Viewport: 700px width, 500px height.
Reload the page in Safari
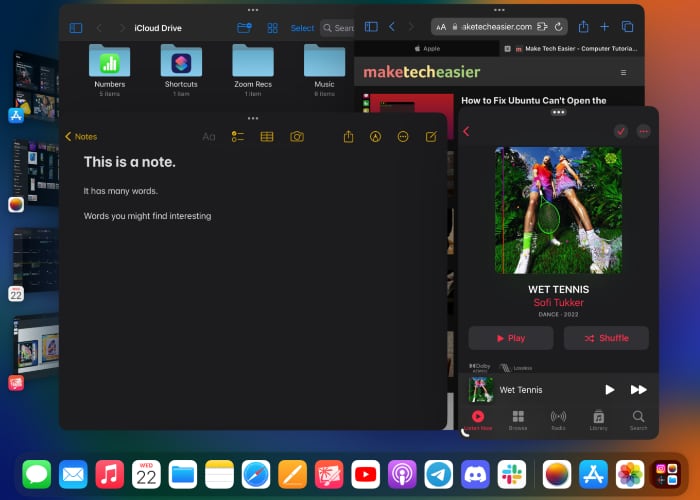pos(558,27)
